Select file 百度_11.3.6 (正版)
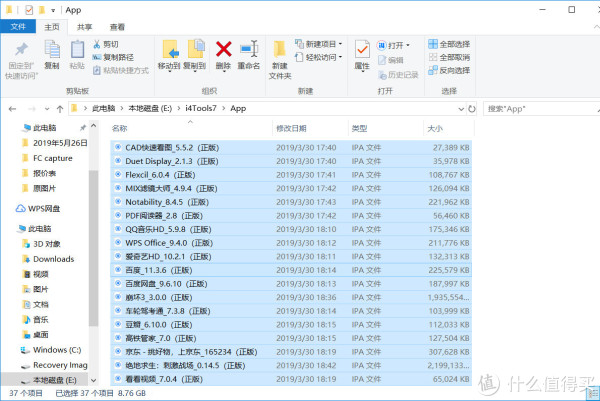600x401 pixels. coord(291,270)
